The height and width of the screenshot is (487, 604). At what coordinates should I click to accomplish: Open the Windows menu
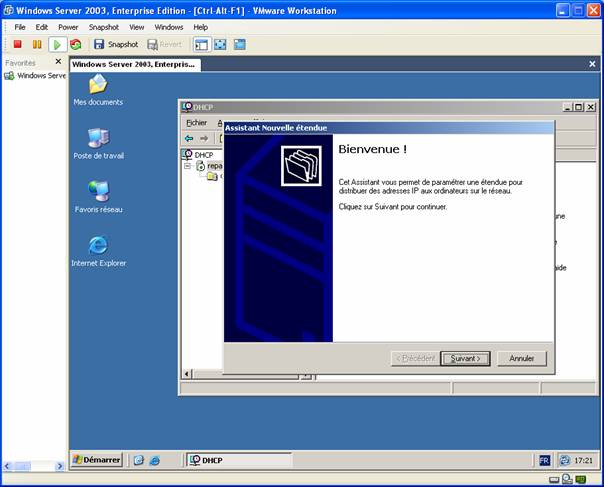169,27
